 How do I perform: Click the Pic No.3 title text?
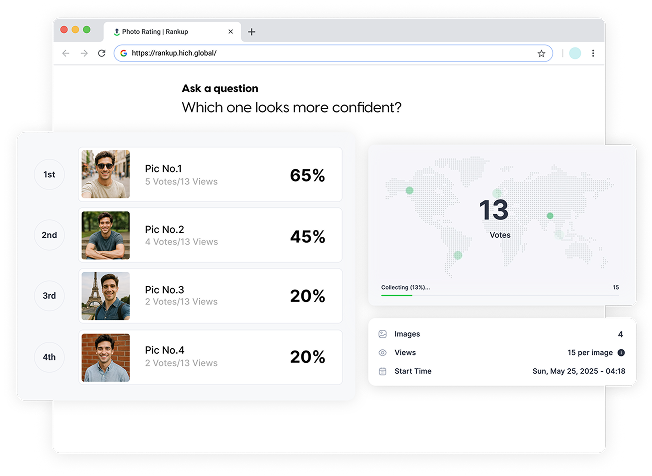pos(165,290)
